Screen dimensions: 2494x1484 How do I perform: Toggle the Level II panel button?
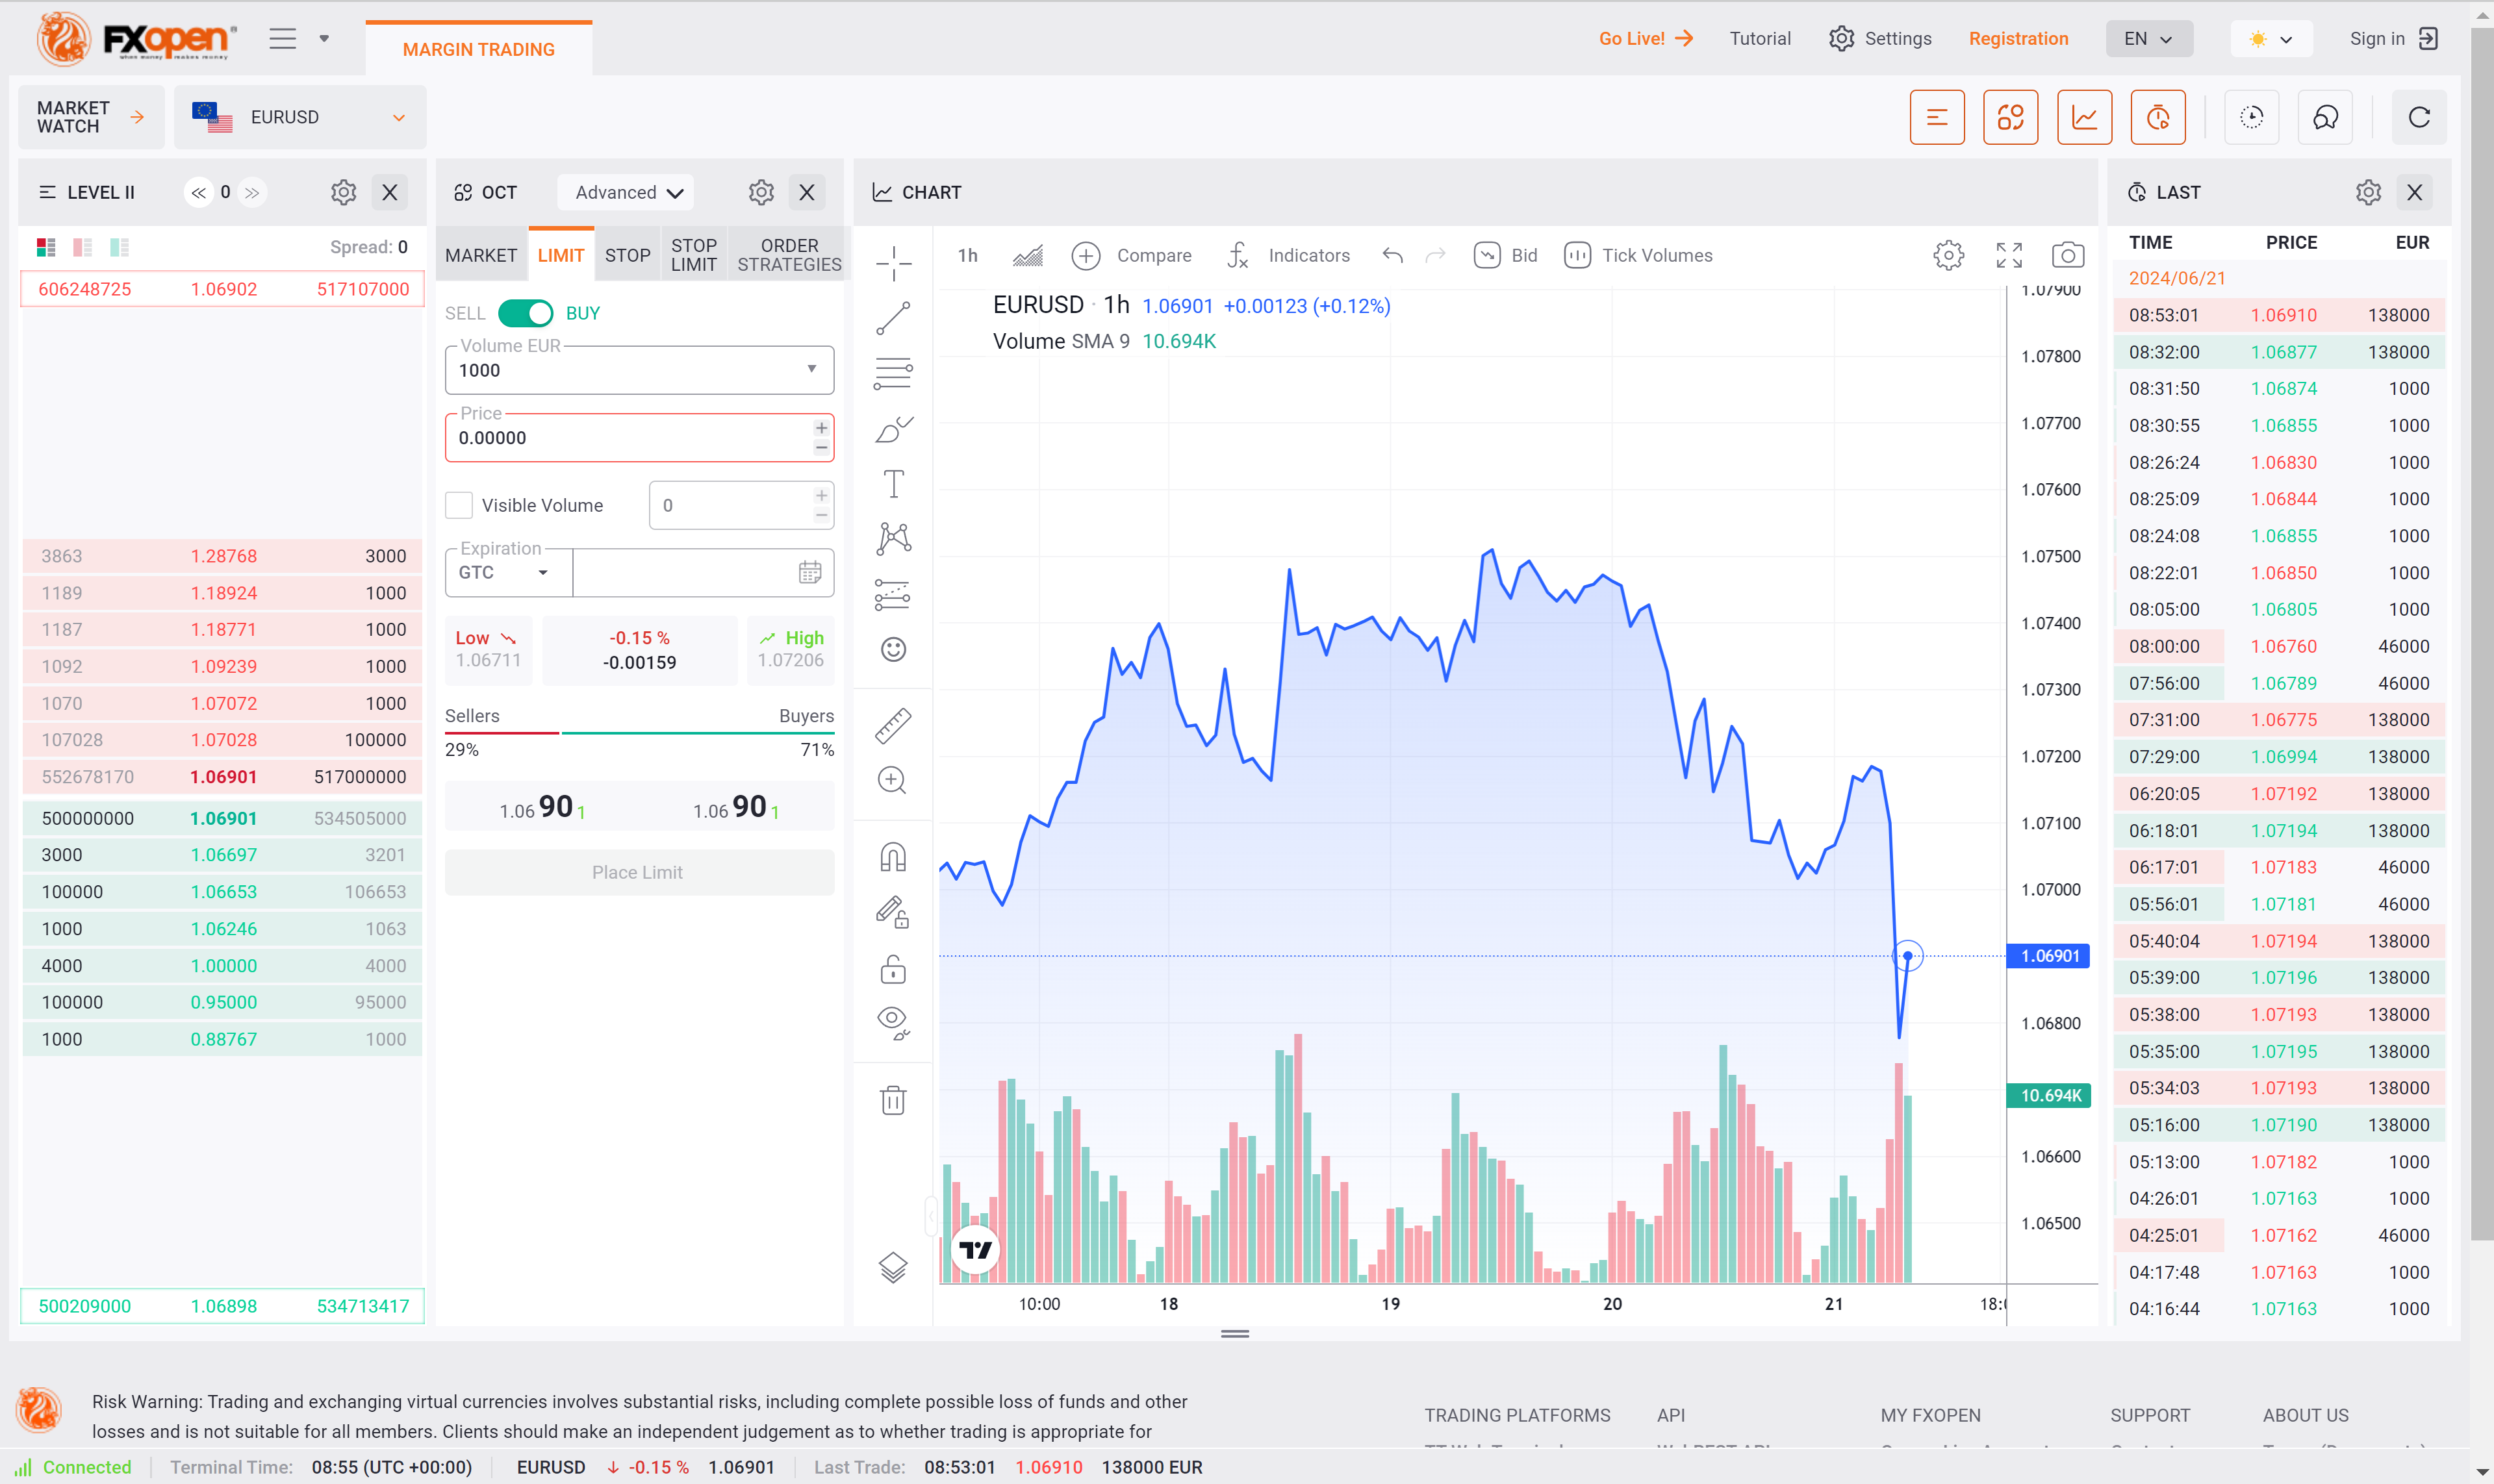[x=1937, y=117]
